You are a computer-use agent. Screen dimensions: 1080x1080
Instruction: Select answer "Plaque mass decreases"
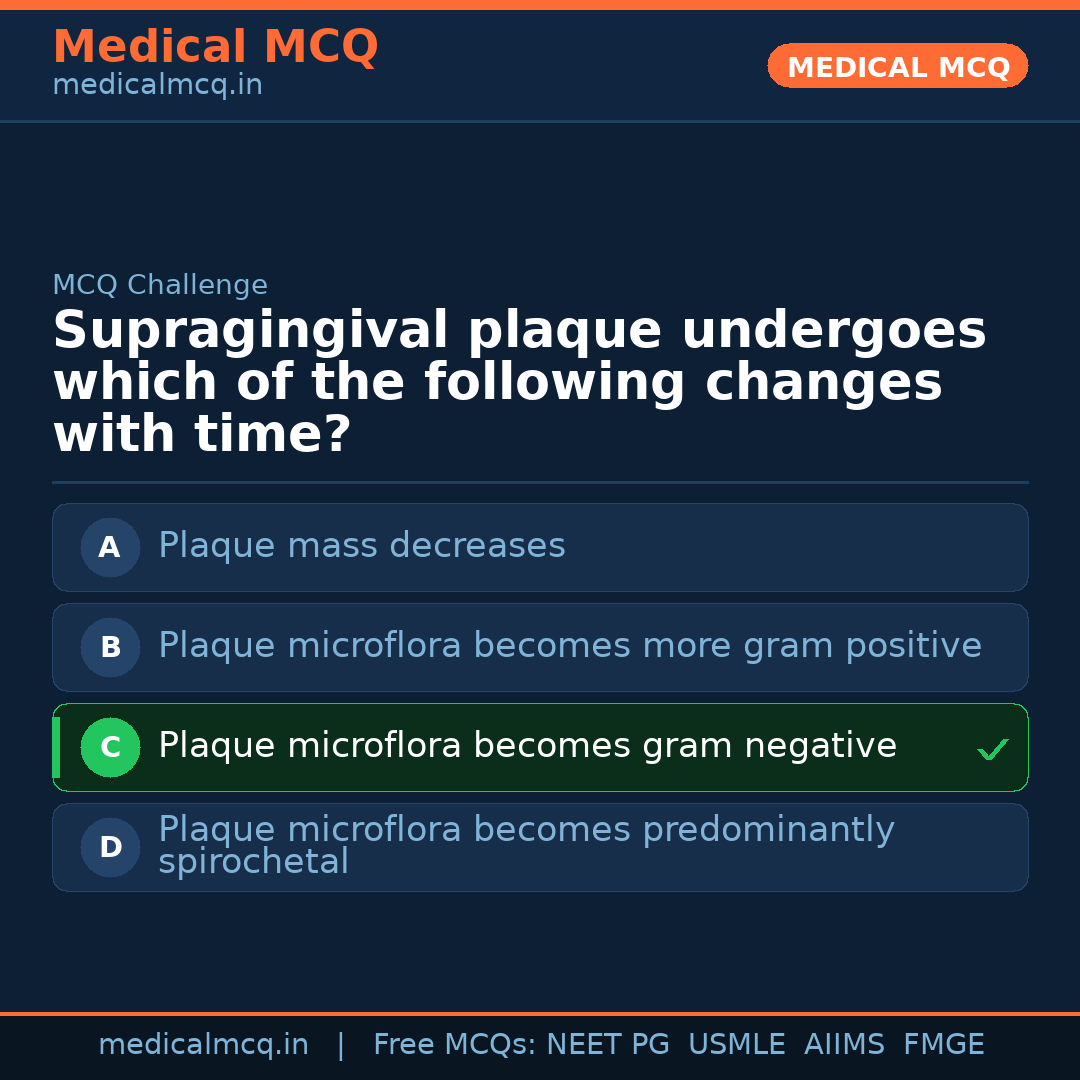tap(361, 546)
